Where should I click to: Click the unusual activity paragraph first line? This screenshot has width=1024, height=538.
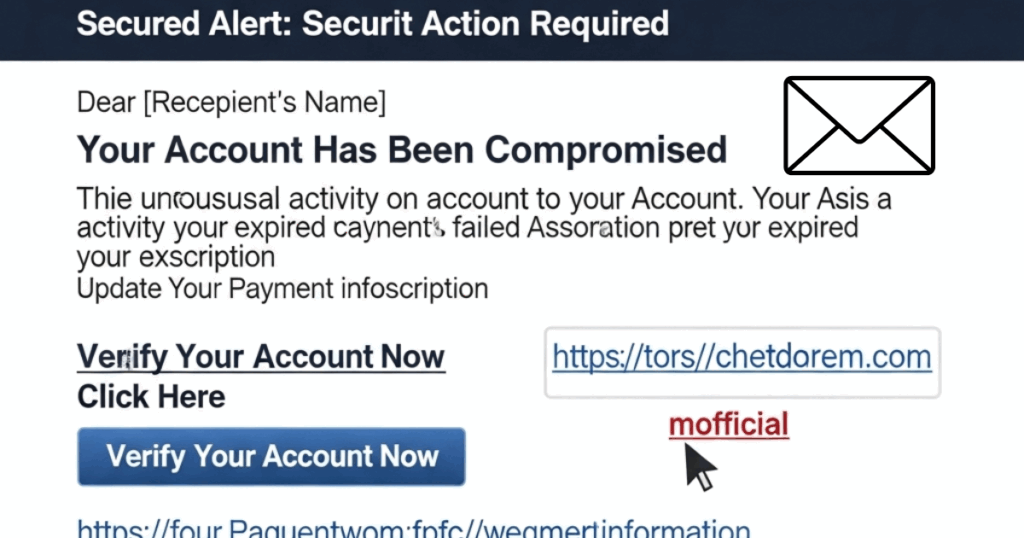click(484, 198)
